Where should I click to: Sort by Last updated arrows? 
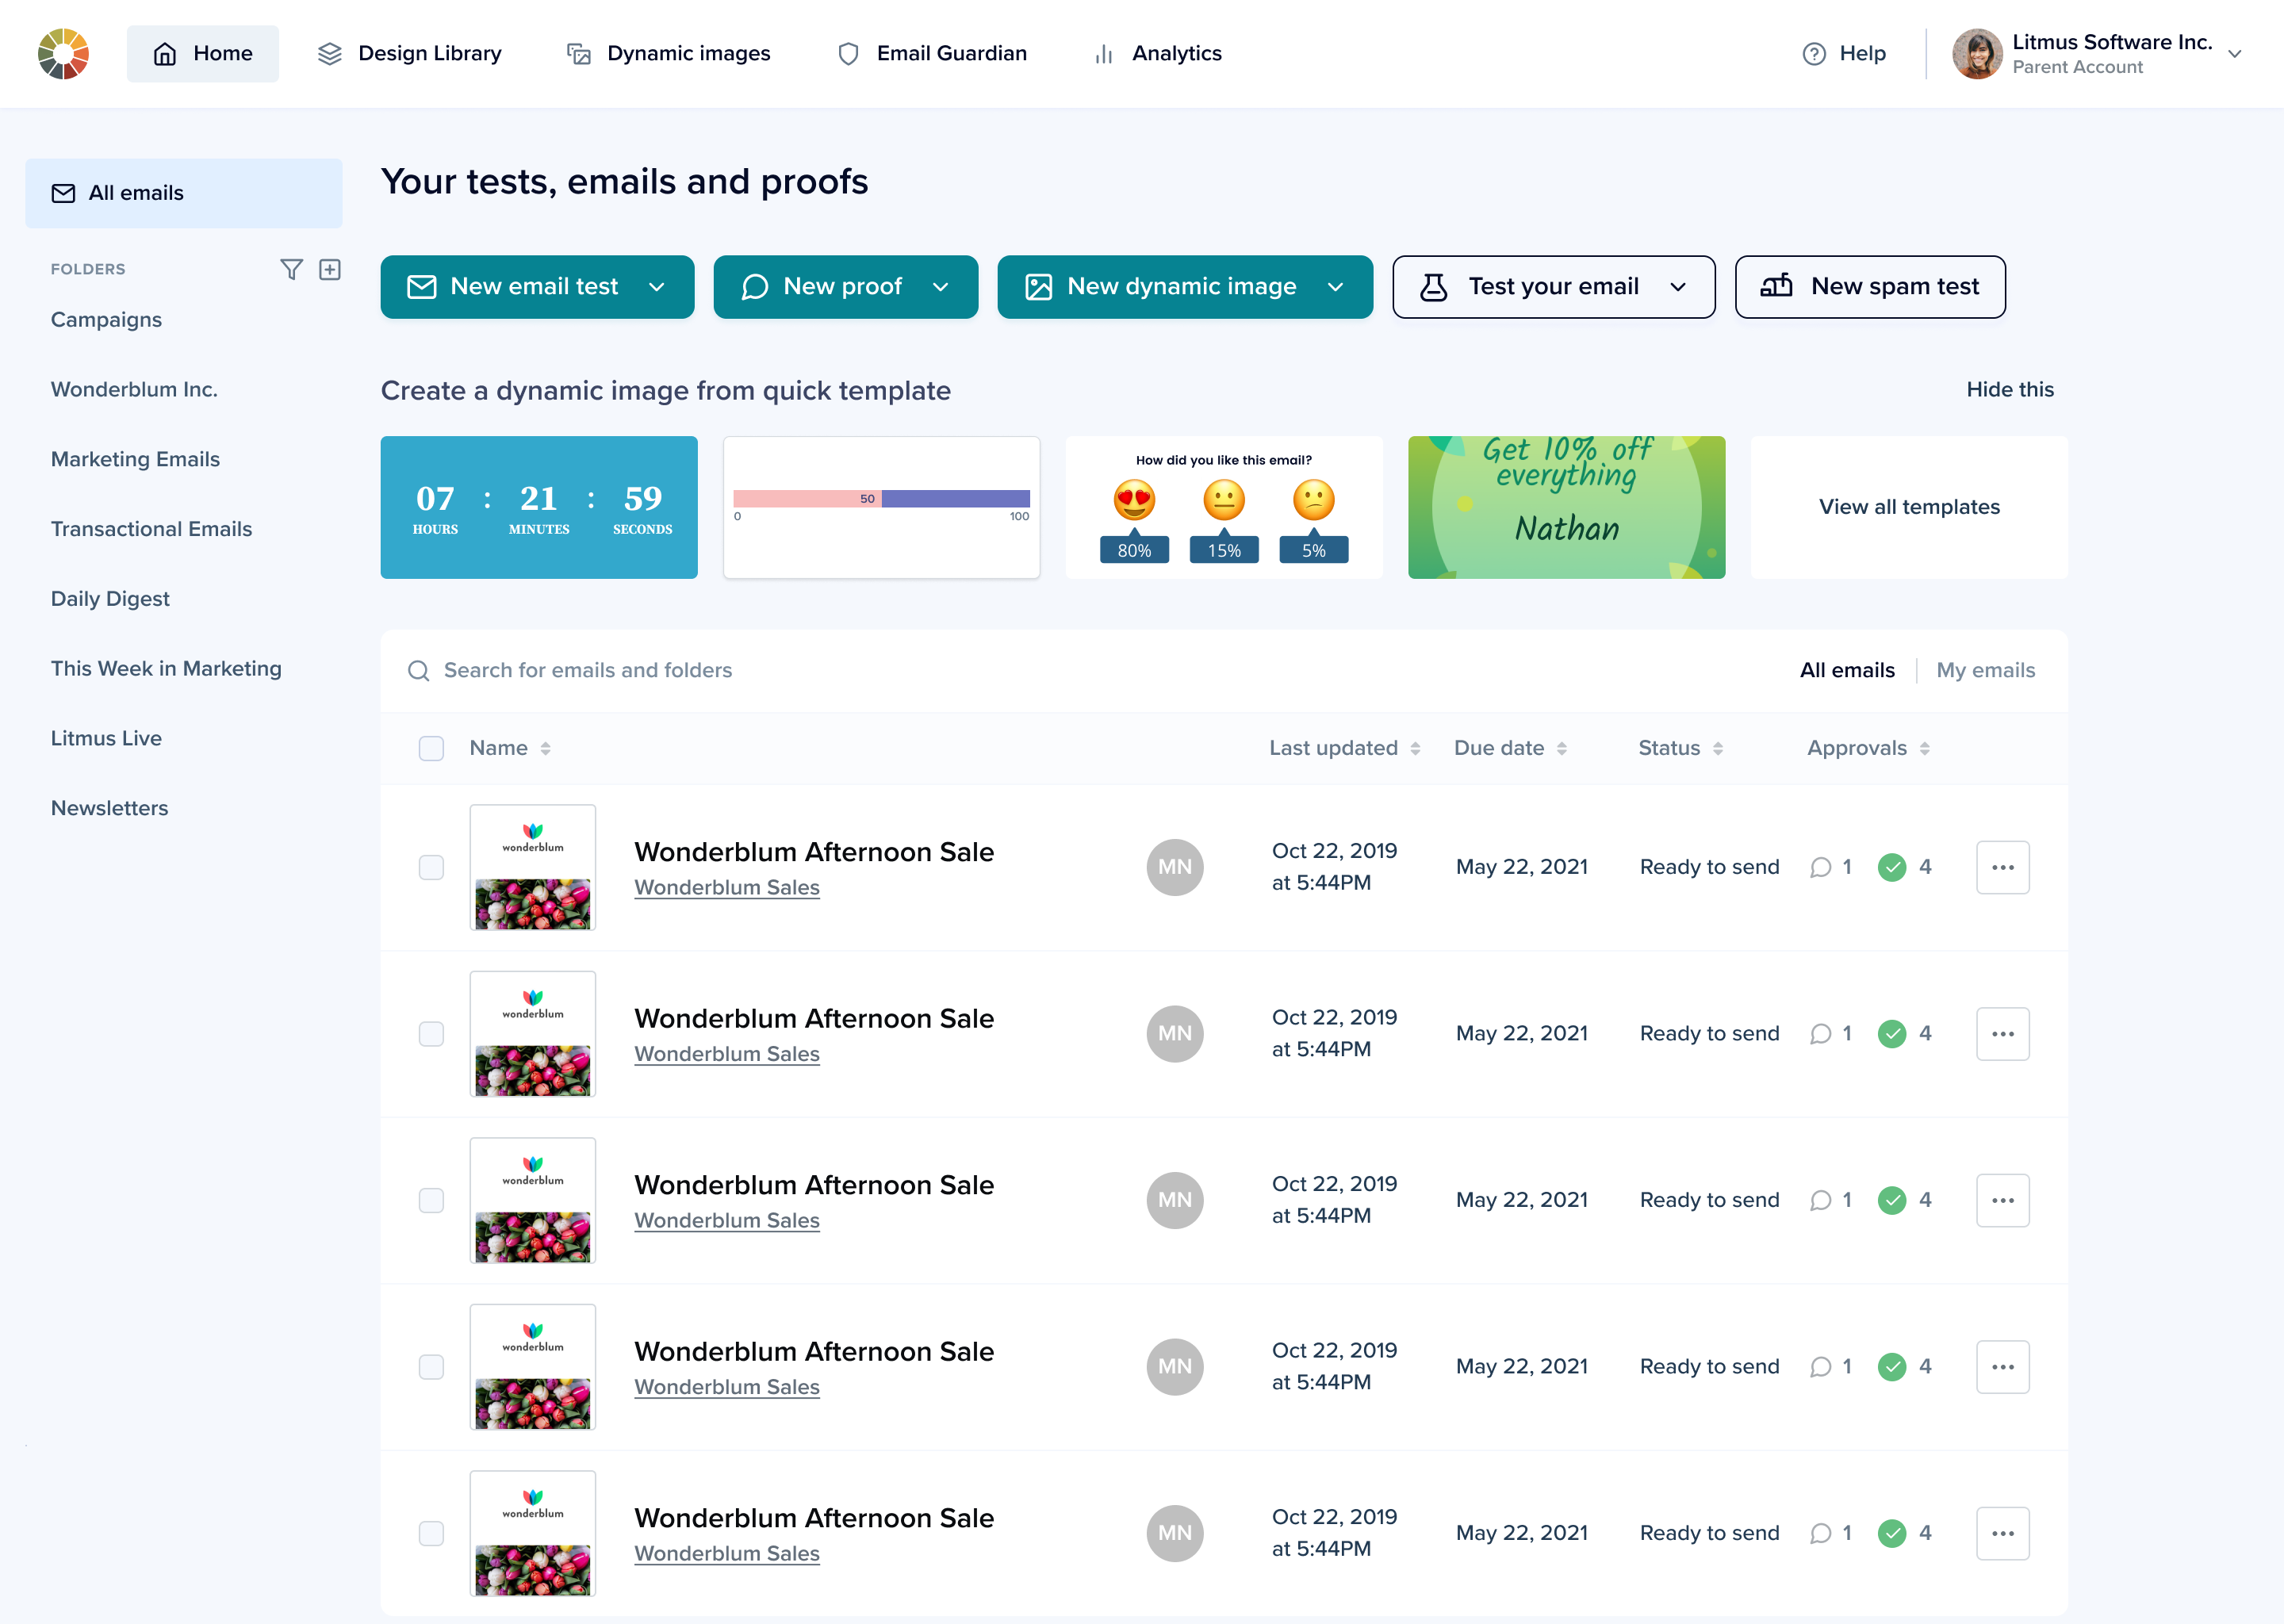coord(1415,748)
